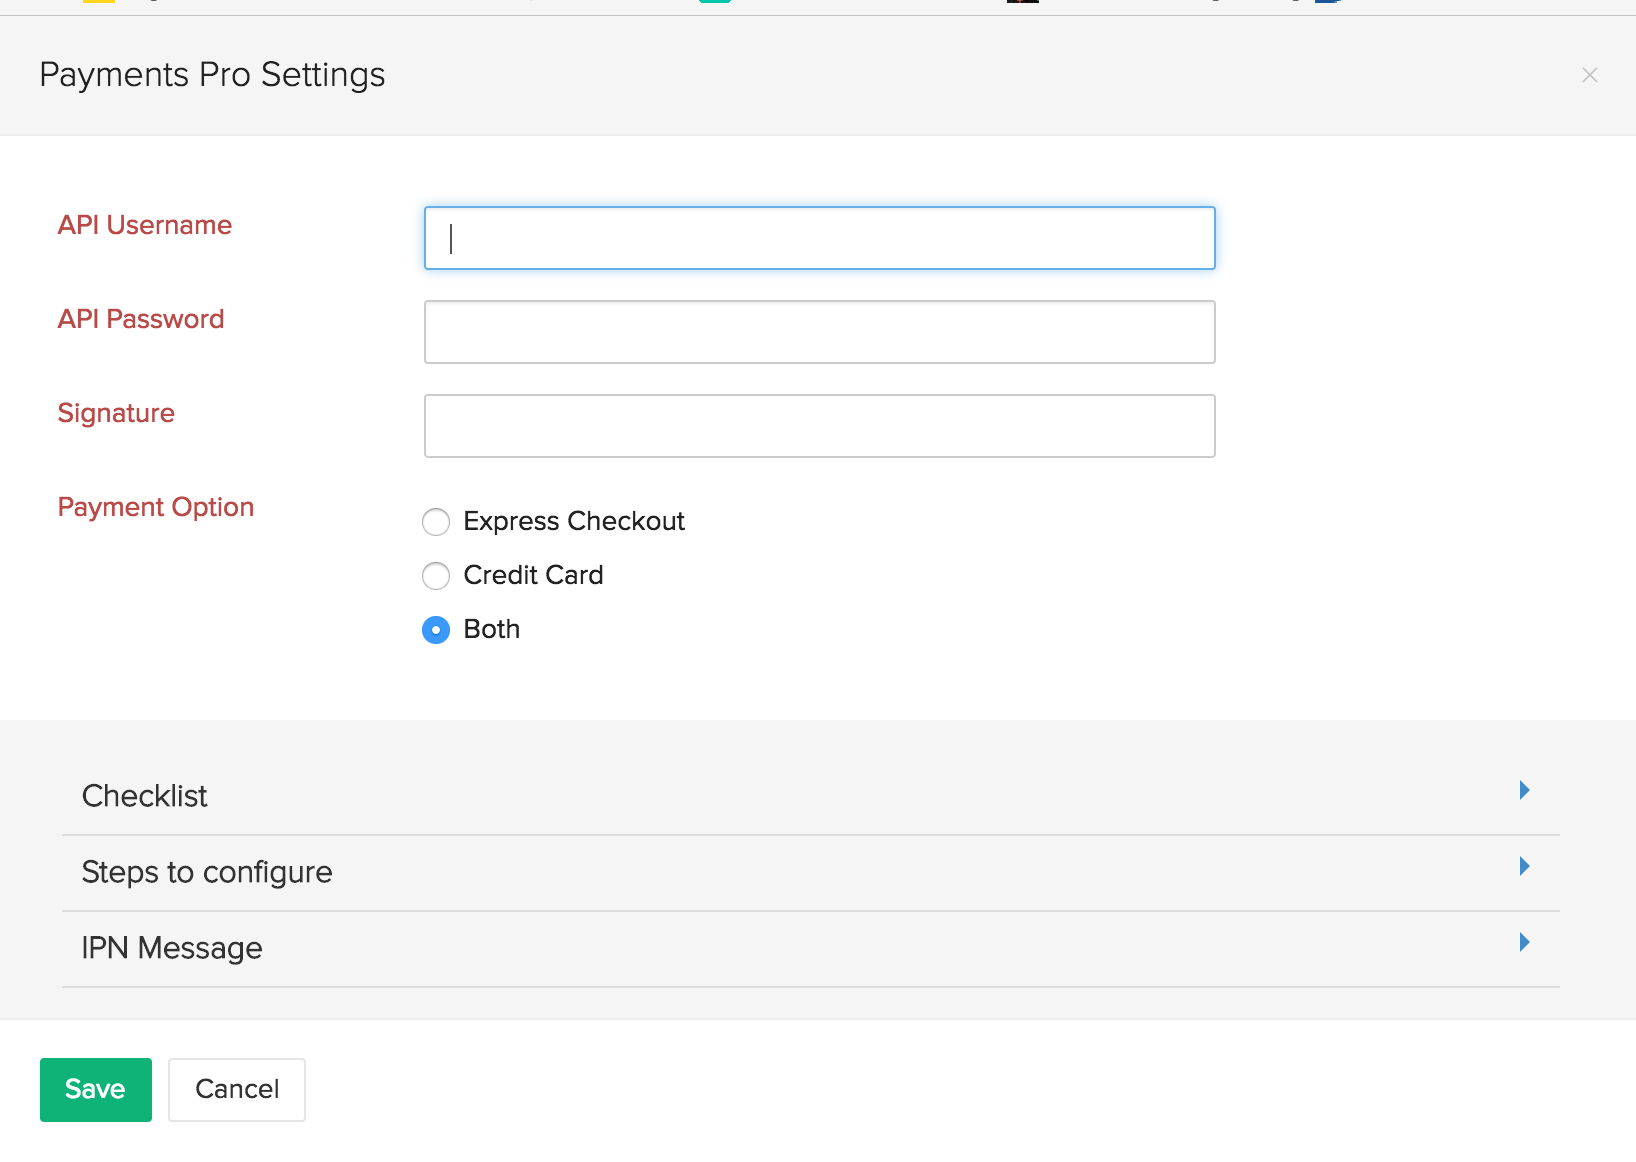The image size is (1636, 1162).
Task: Save the Payments Pro settings
Action: pos(95,1090)
